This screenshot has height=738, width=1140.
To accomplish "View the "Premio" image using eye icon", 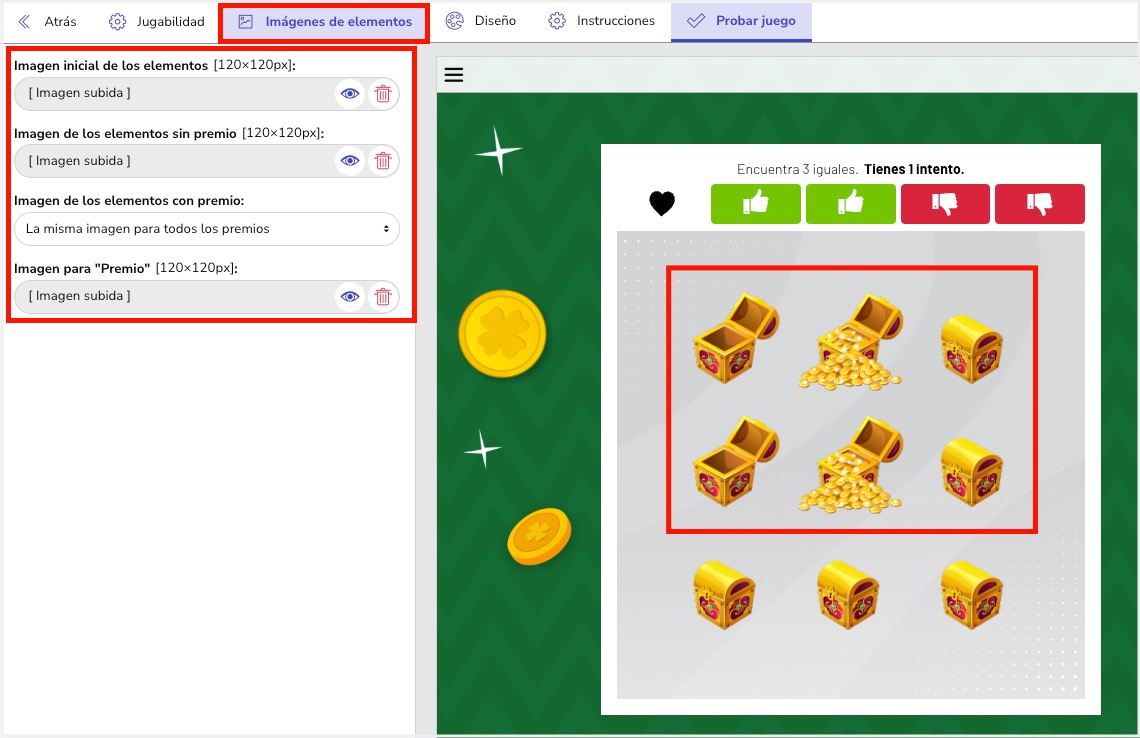I will pos(349,296).
